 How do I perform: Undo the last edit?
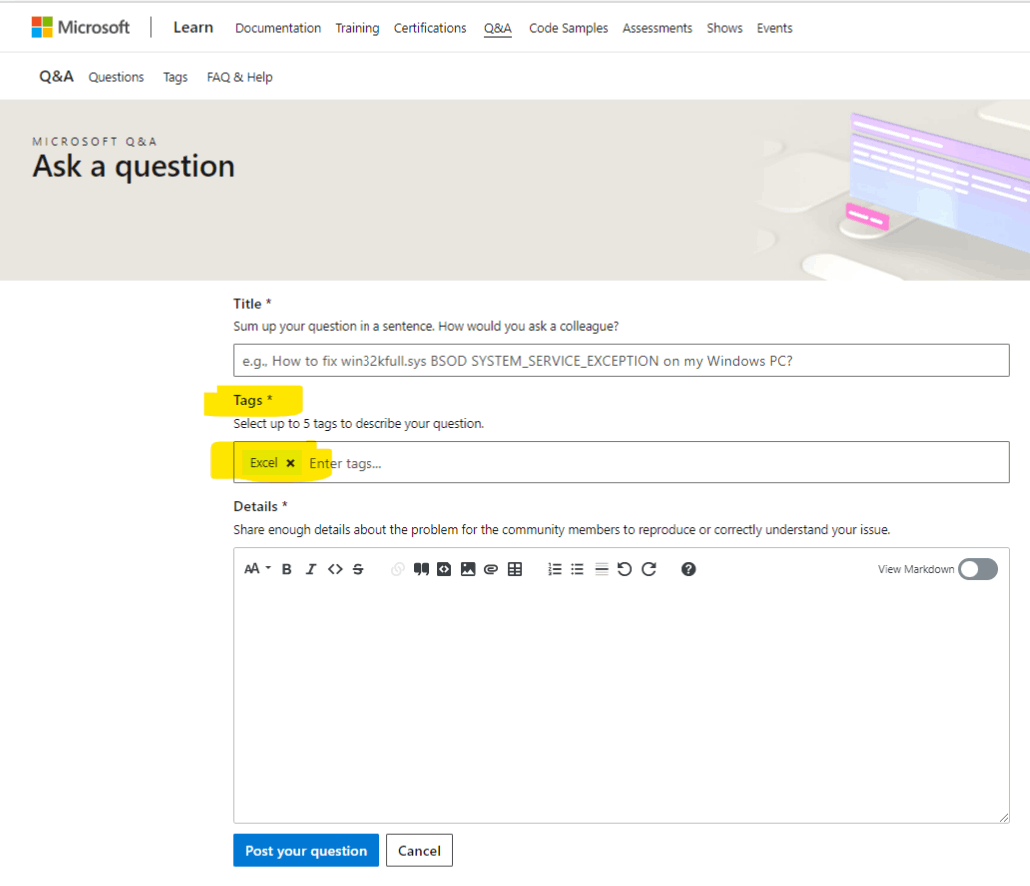(625, 569)
